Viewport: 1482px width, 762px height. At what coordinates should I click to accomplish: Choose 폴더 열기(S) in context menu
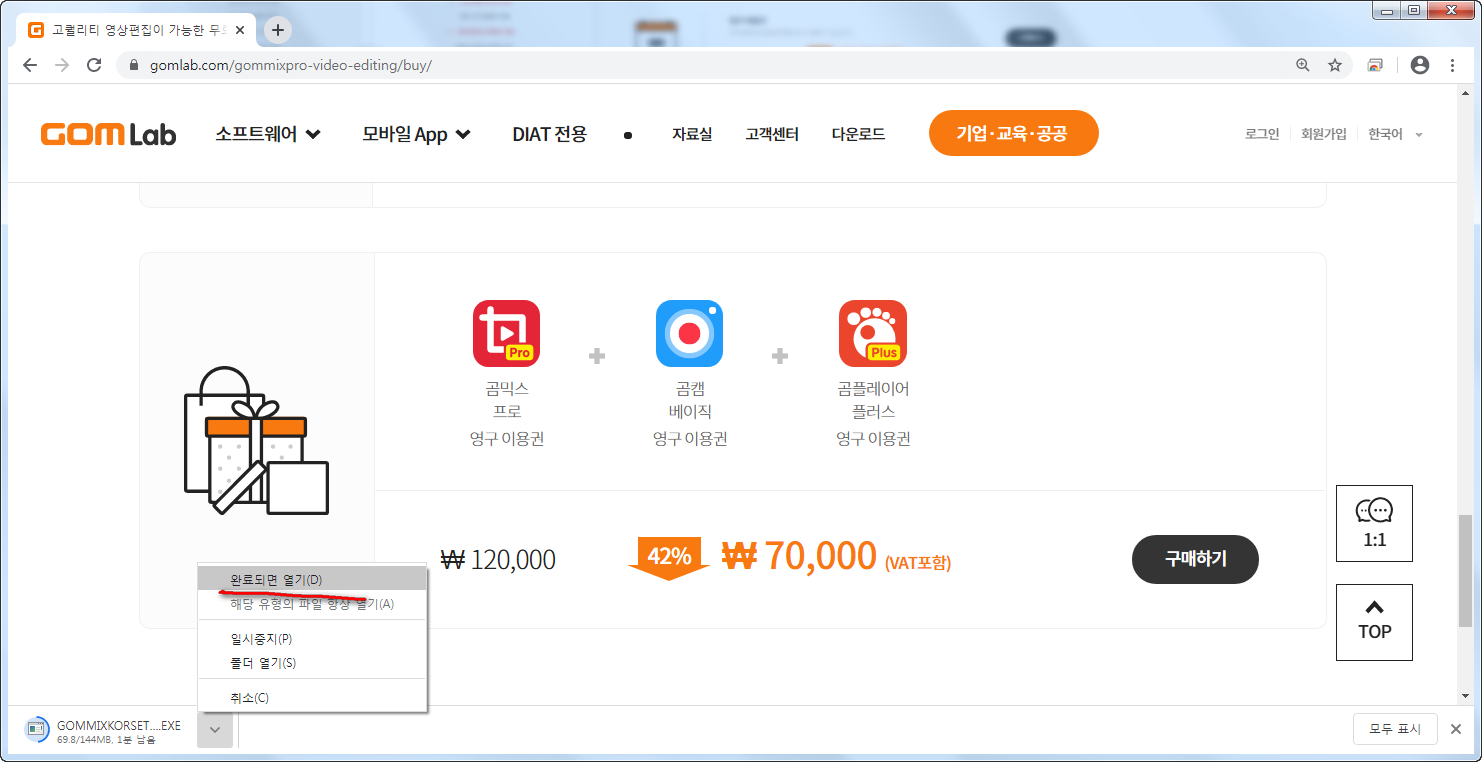tap(312, 663)
